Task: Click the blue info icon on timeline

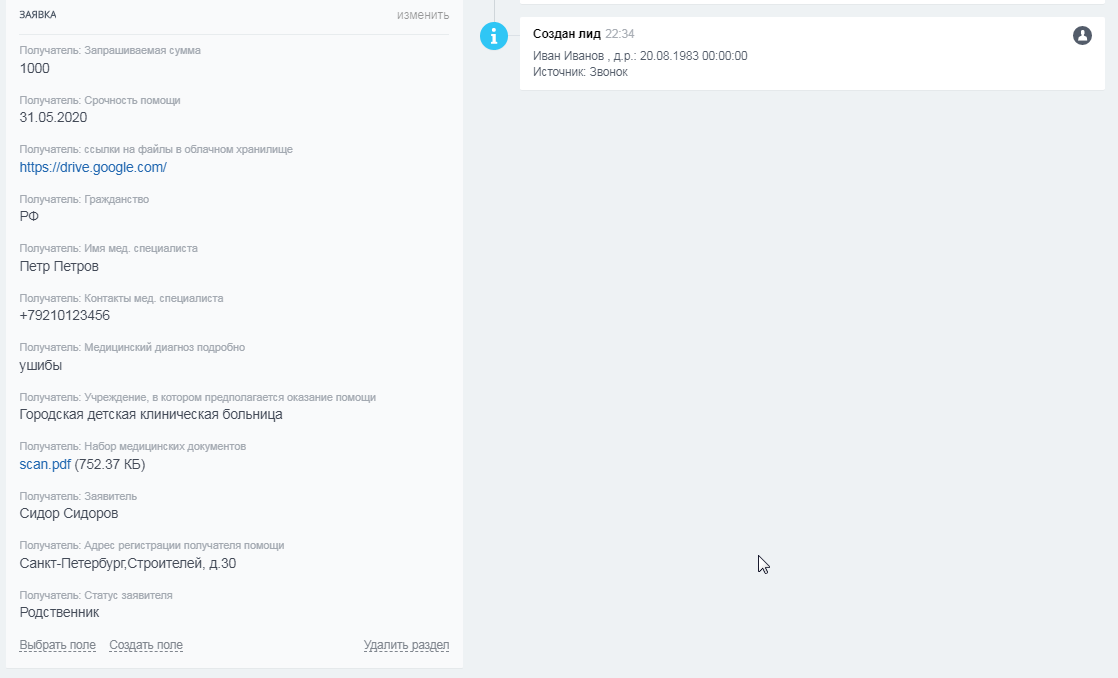Action: coord(494,37)
